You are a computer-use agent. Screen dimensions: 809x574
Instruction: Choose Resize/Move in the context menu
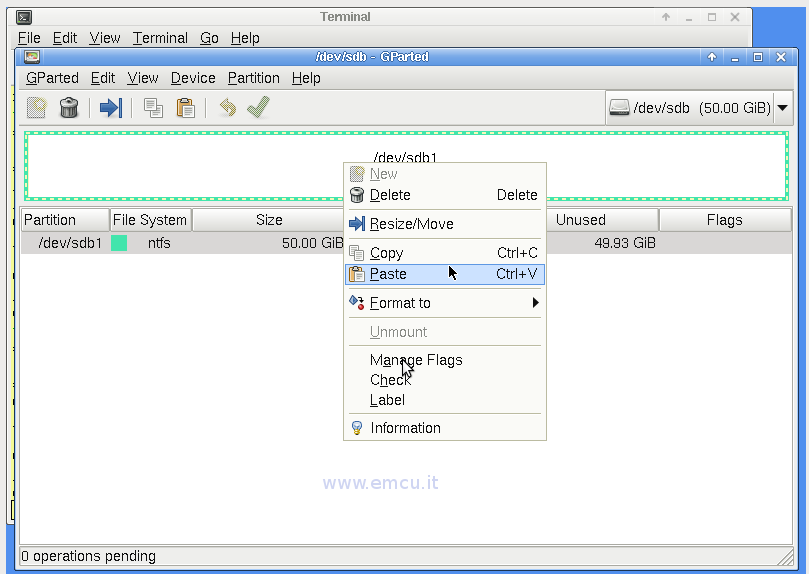(x=445, y=224)
